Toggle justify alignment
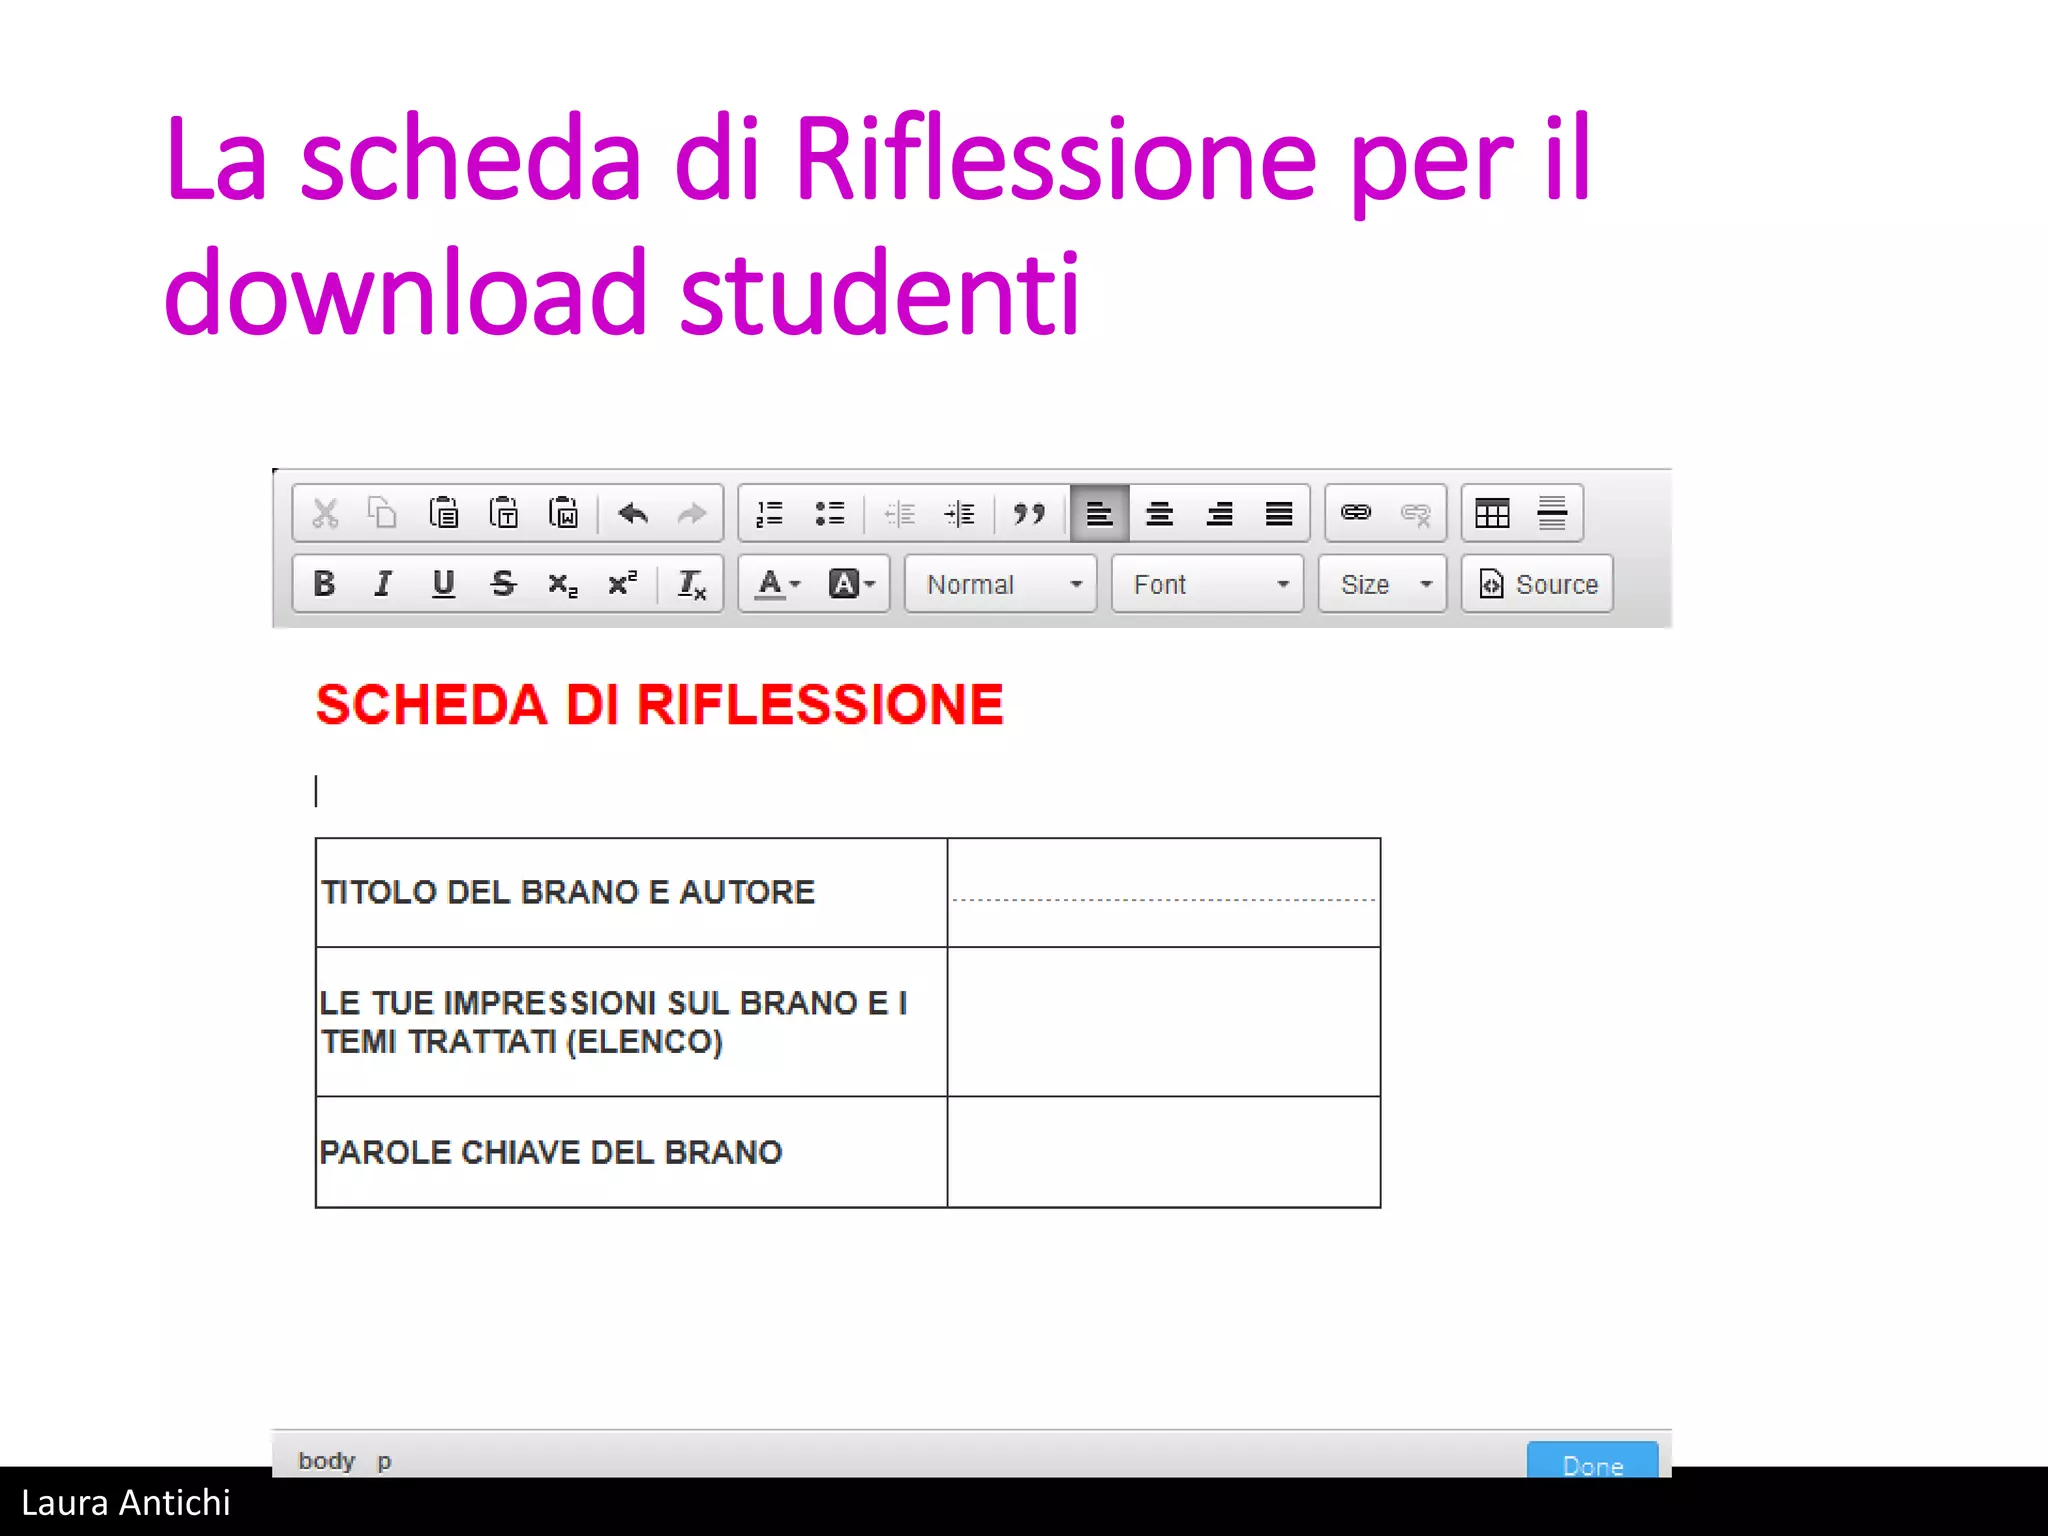 (1279, 514)
